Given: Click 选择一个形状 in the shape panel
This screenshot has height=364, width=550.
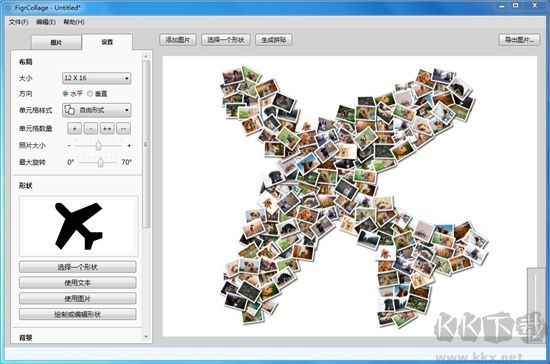Looking at the screenshot, I should (x=78, y=267).
